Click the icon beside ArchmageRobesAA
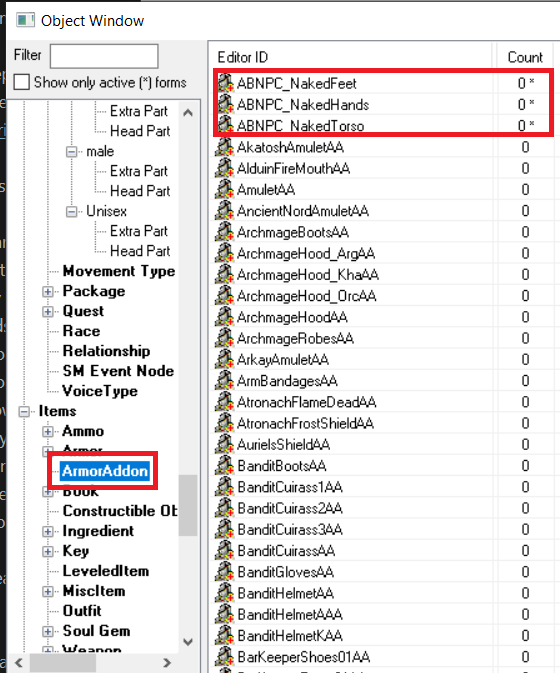Image resolution: width=560 pixels, height=673 pixels. (x=225, y=338)
